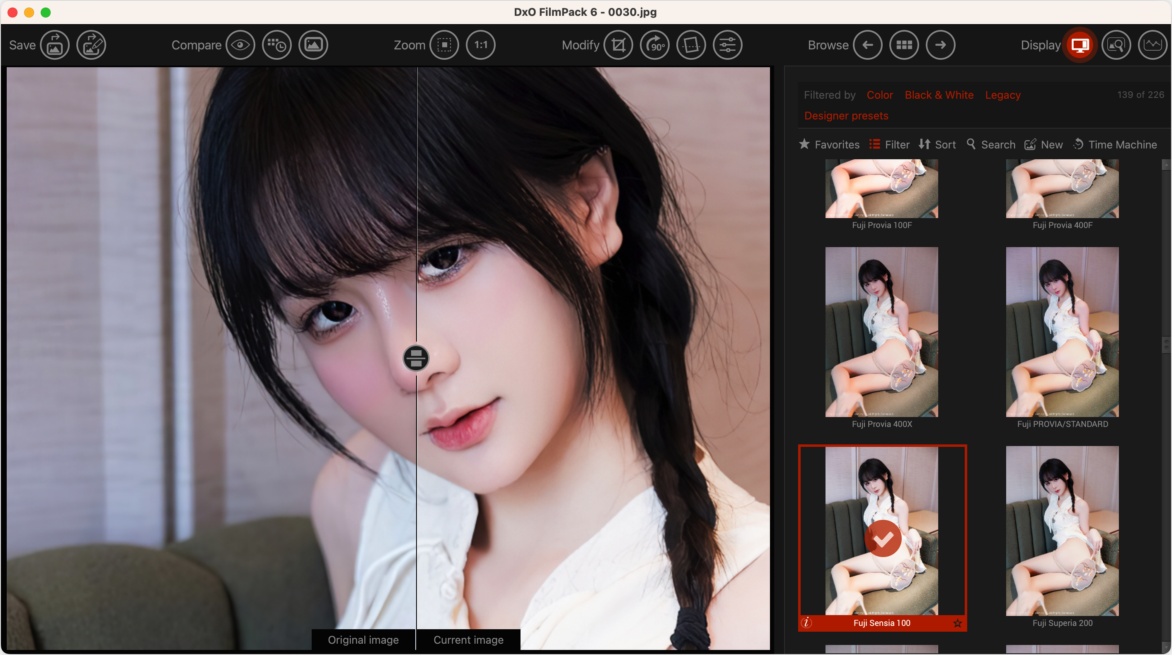The height and width of the screenshot is (655, 1172).
Task: Set zoom to 1:1
Action: point(481,45)
